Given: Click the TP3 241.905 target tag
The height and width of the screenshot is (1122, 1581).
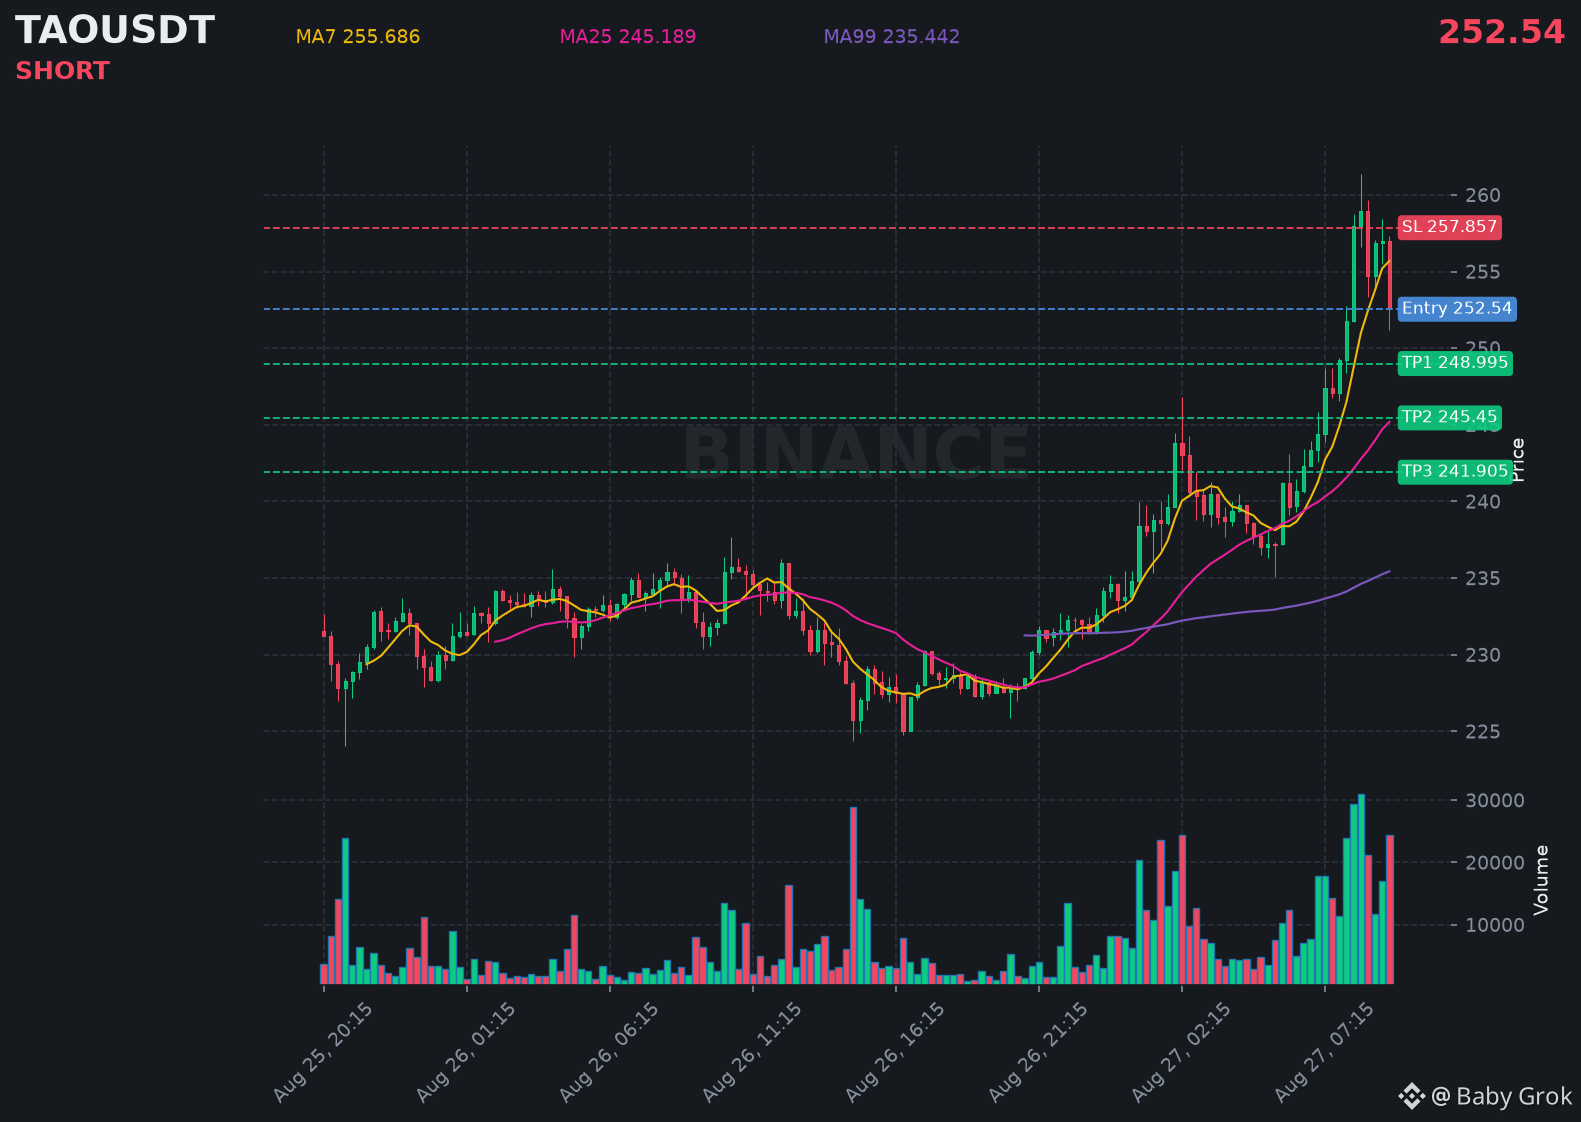Looking at the screenshot, I should [x=1455, y=472].
